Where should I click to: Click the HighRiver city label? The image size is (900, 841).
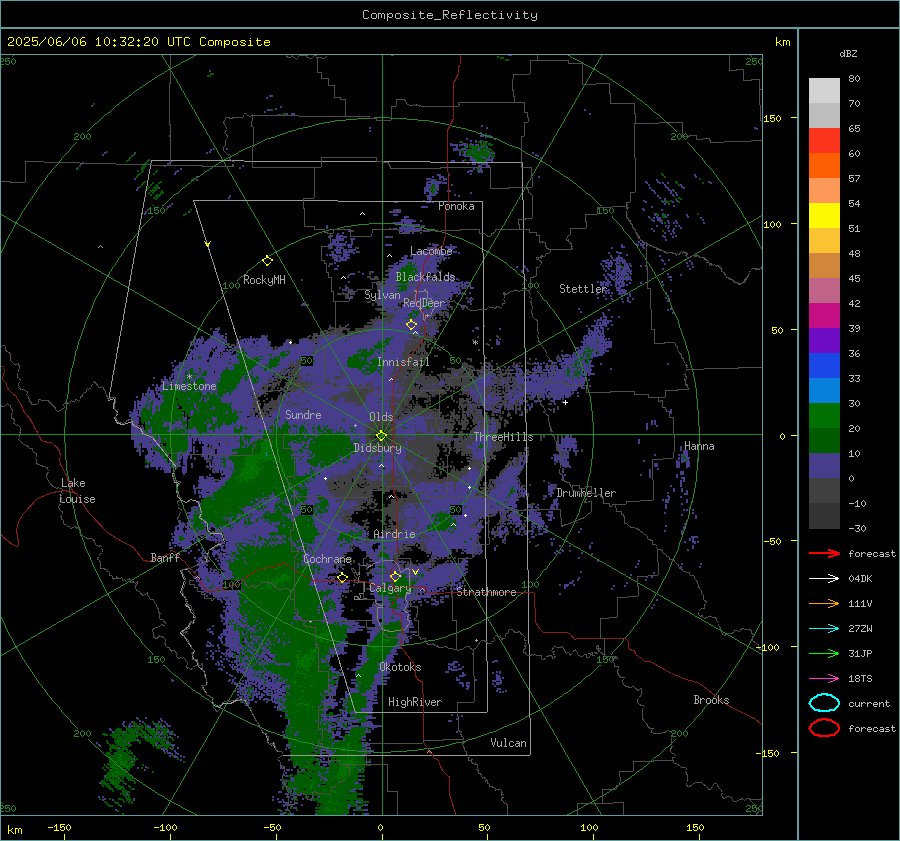(x=415, y=702)
